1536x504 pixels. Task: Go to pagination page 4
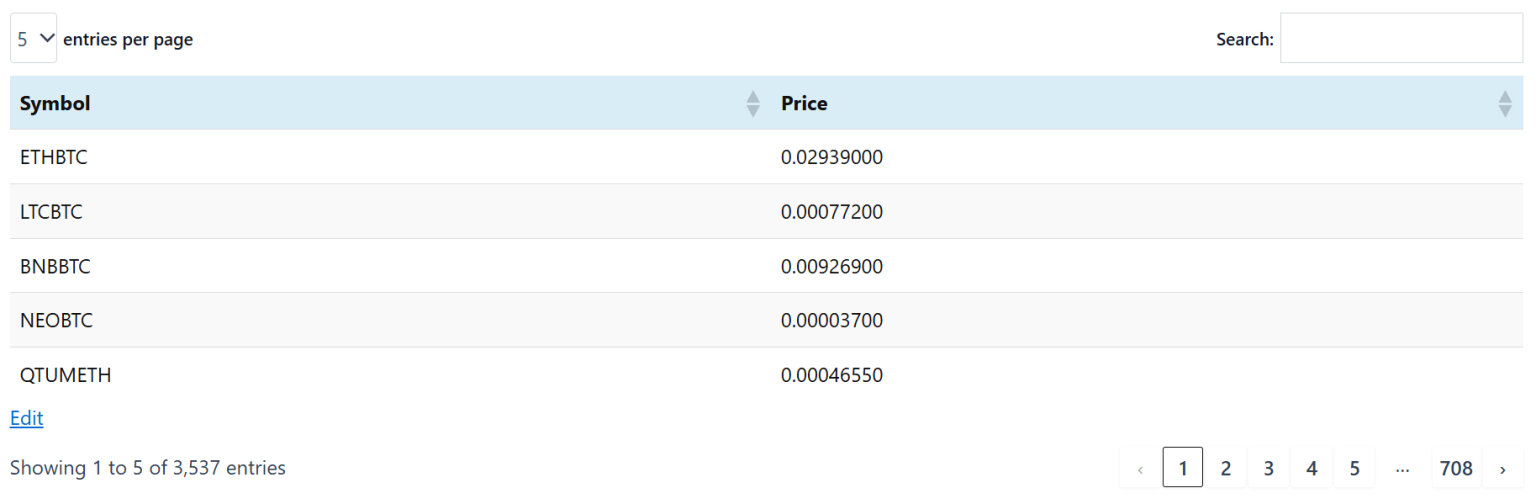(1312, 468)
